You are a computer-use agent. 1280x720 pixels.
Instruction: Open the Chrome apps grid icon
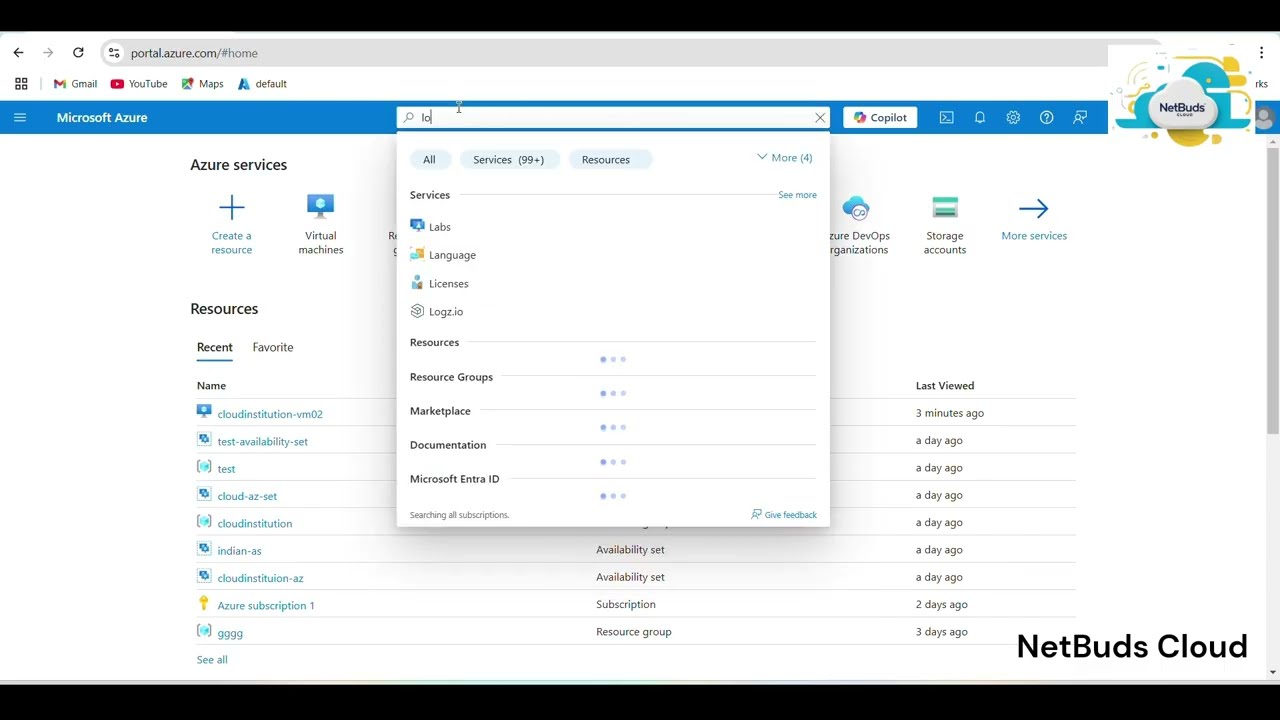(x=21, y=84)
